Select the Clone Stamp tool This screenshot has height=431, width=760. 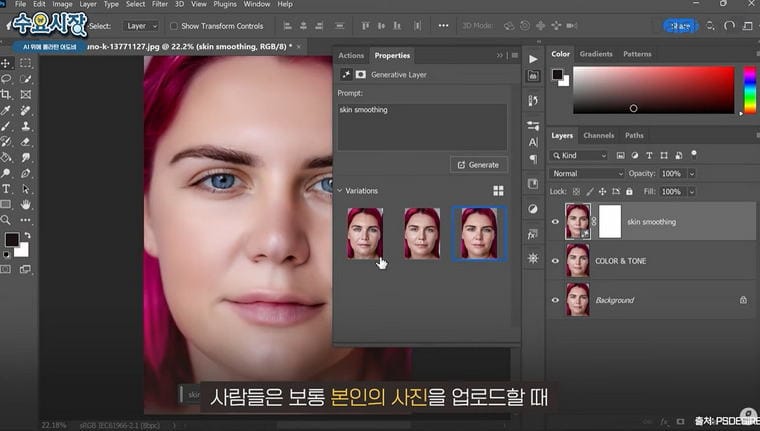[x=25, y=126]
